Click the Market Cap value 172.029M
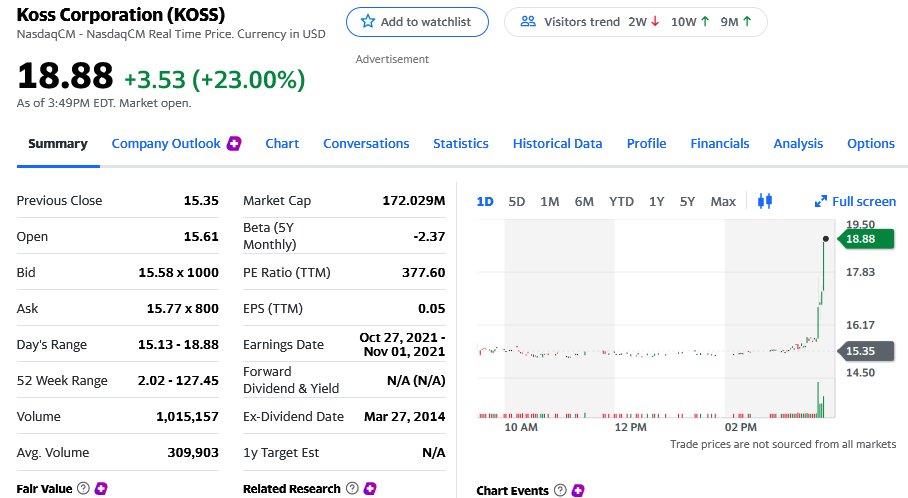 pos(413,200)
